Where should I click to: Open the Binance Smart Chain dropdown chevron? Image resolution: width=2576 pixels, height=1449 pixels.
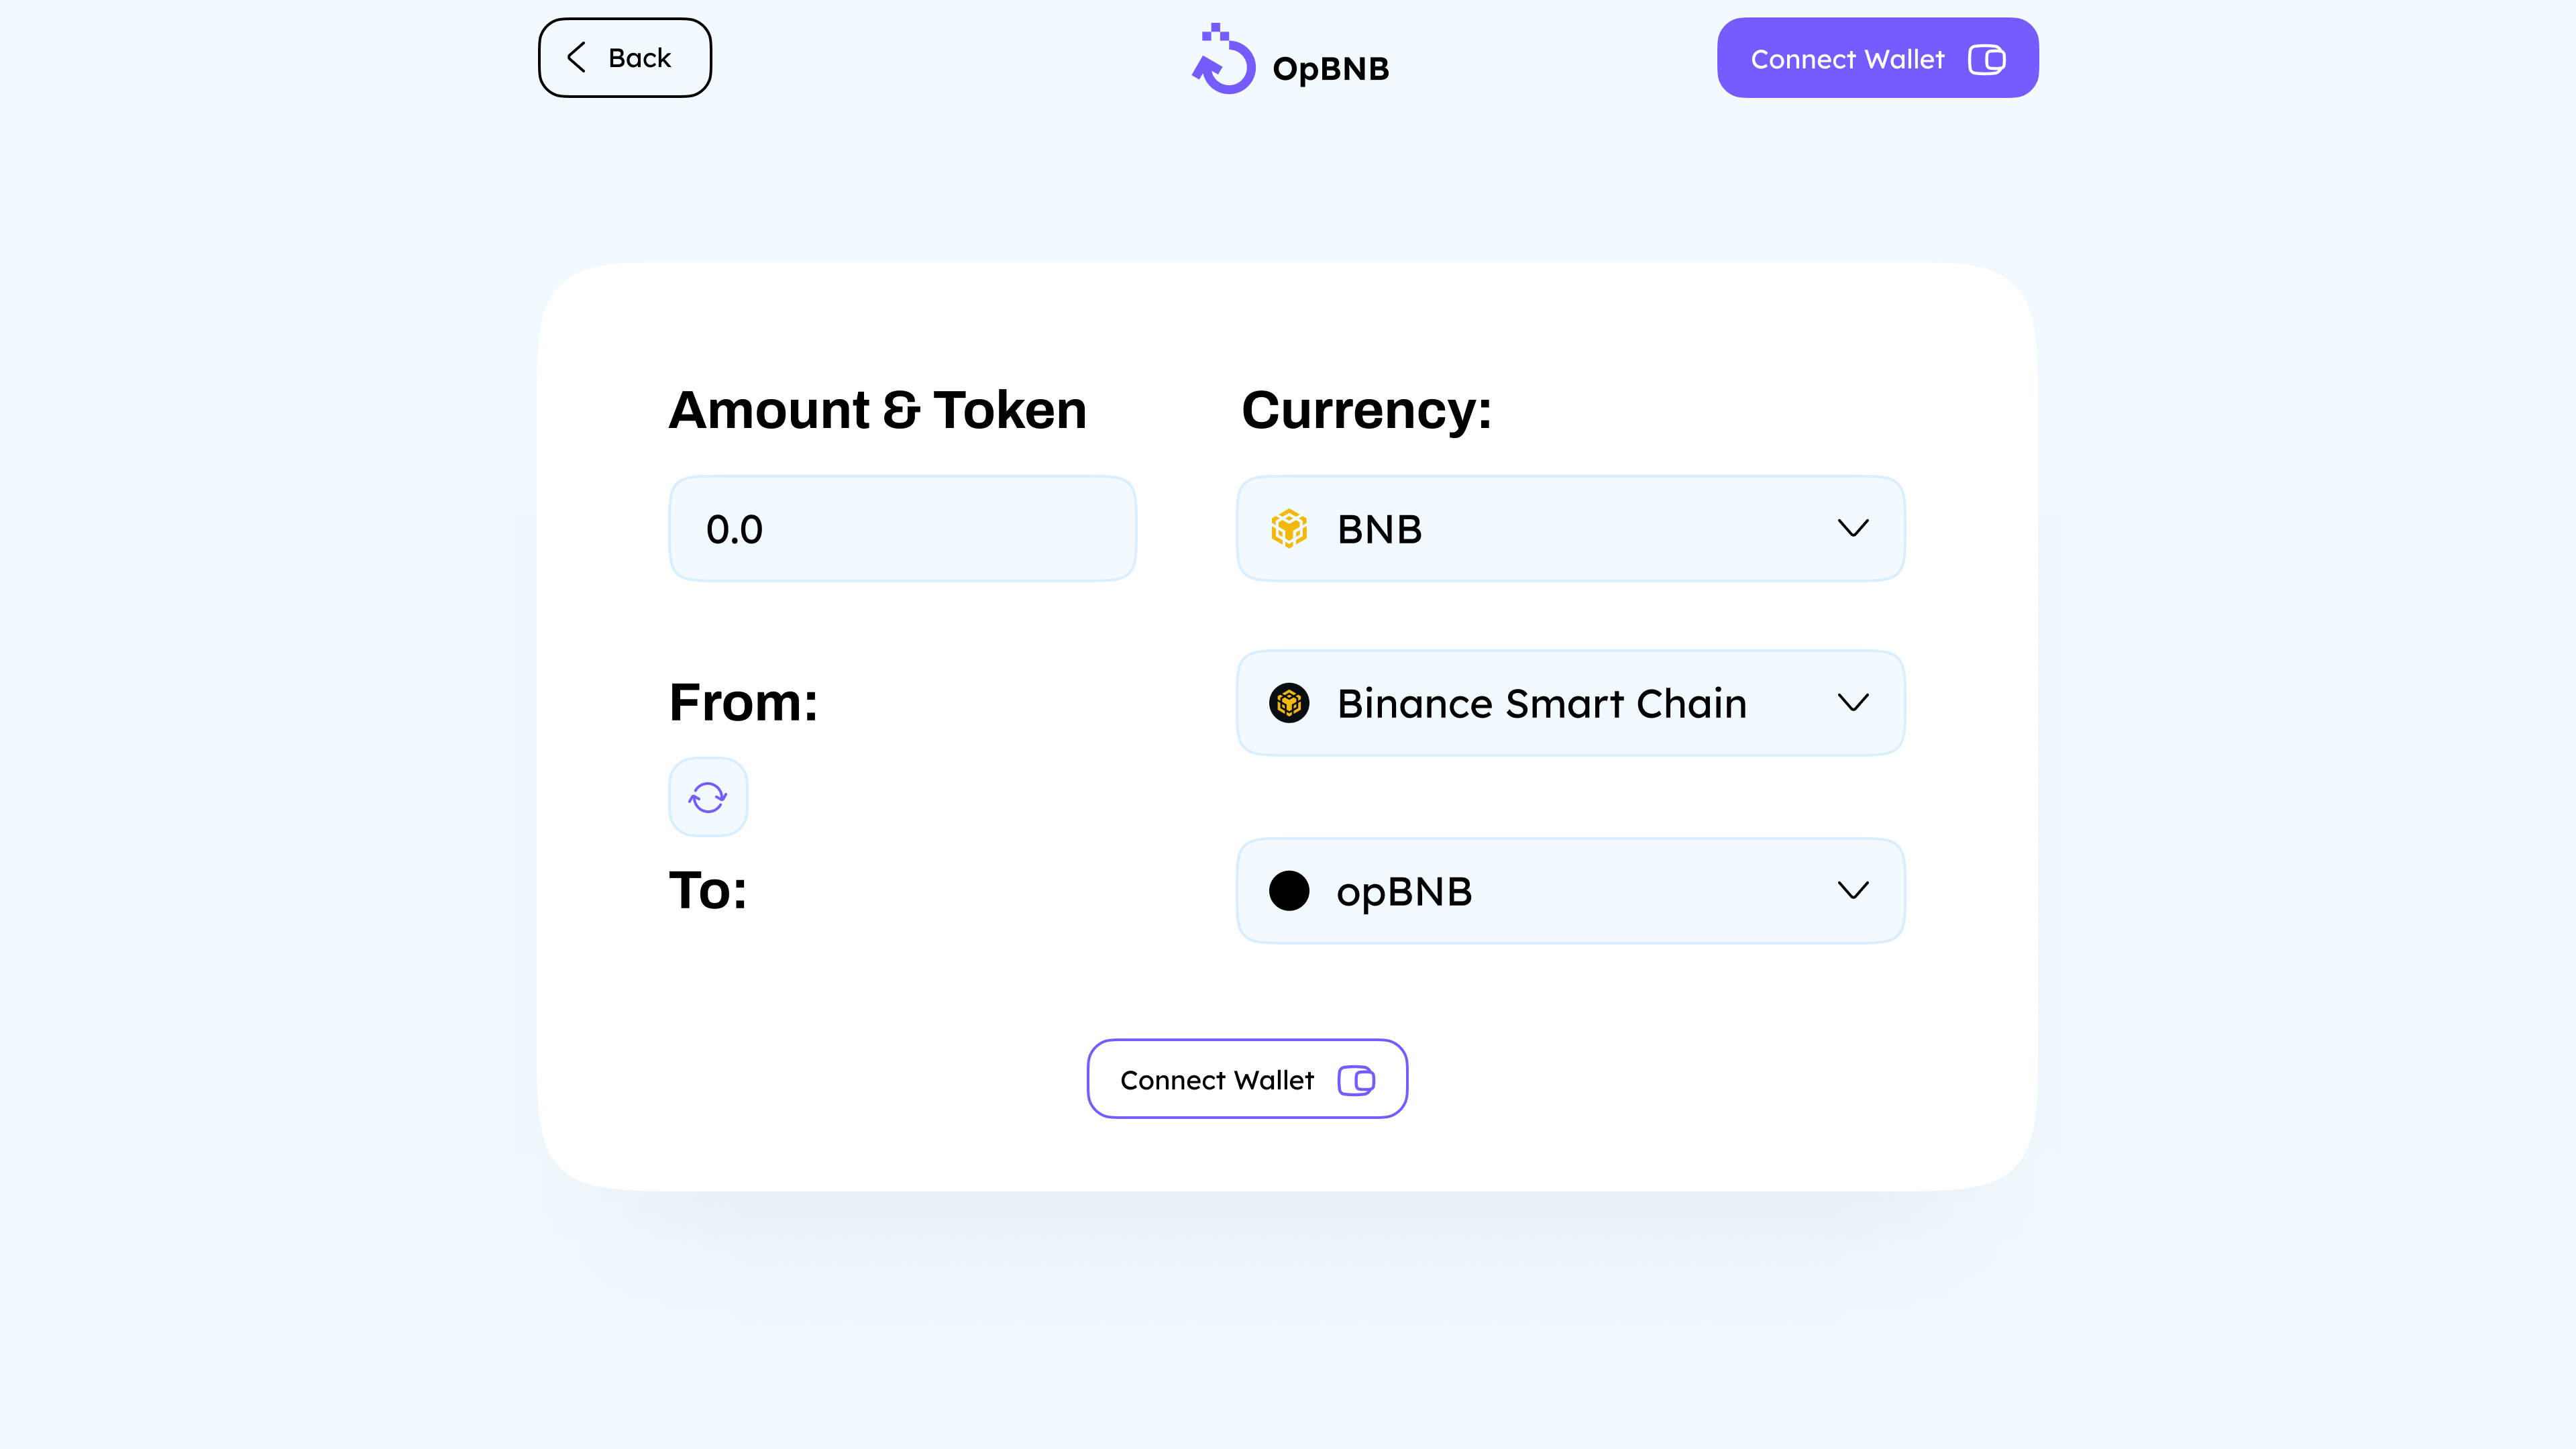click(1853, 703)
